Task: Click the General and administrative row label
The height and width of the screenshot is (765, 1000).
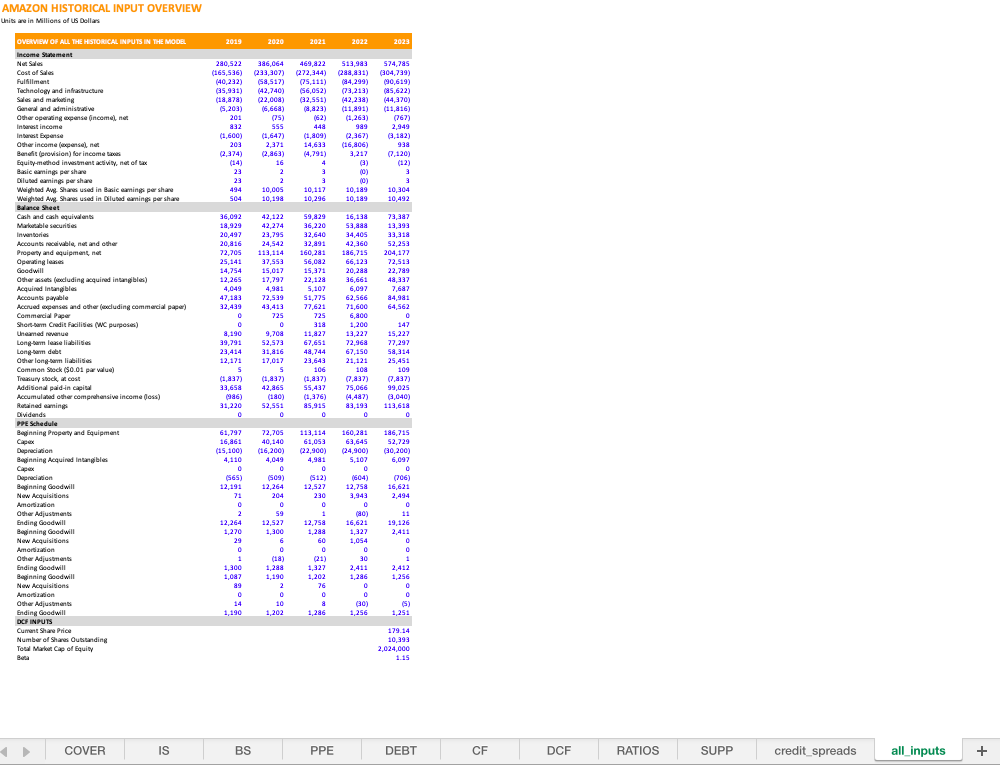Action: 55,108
